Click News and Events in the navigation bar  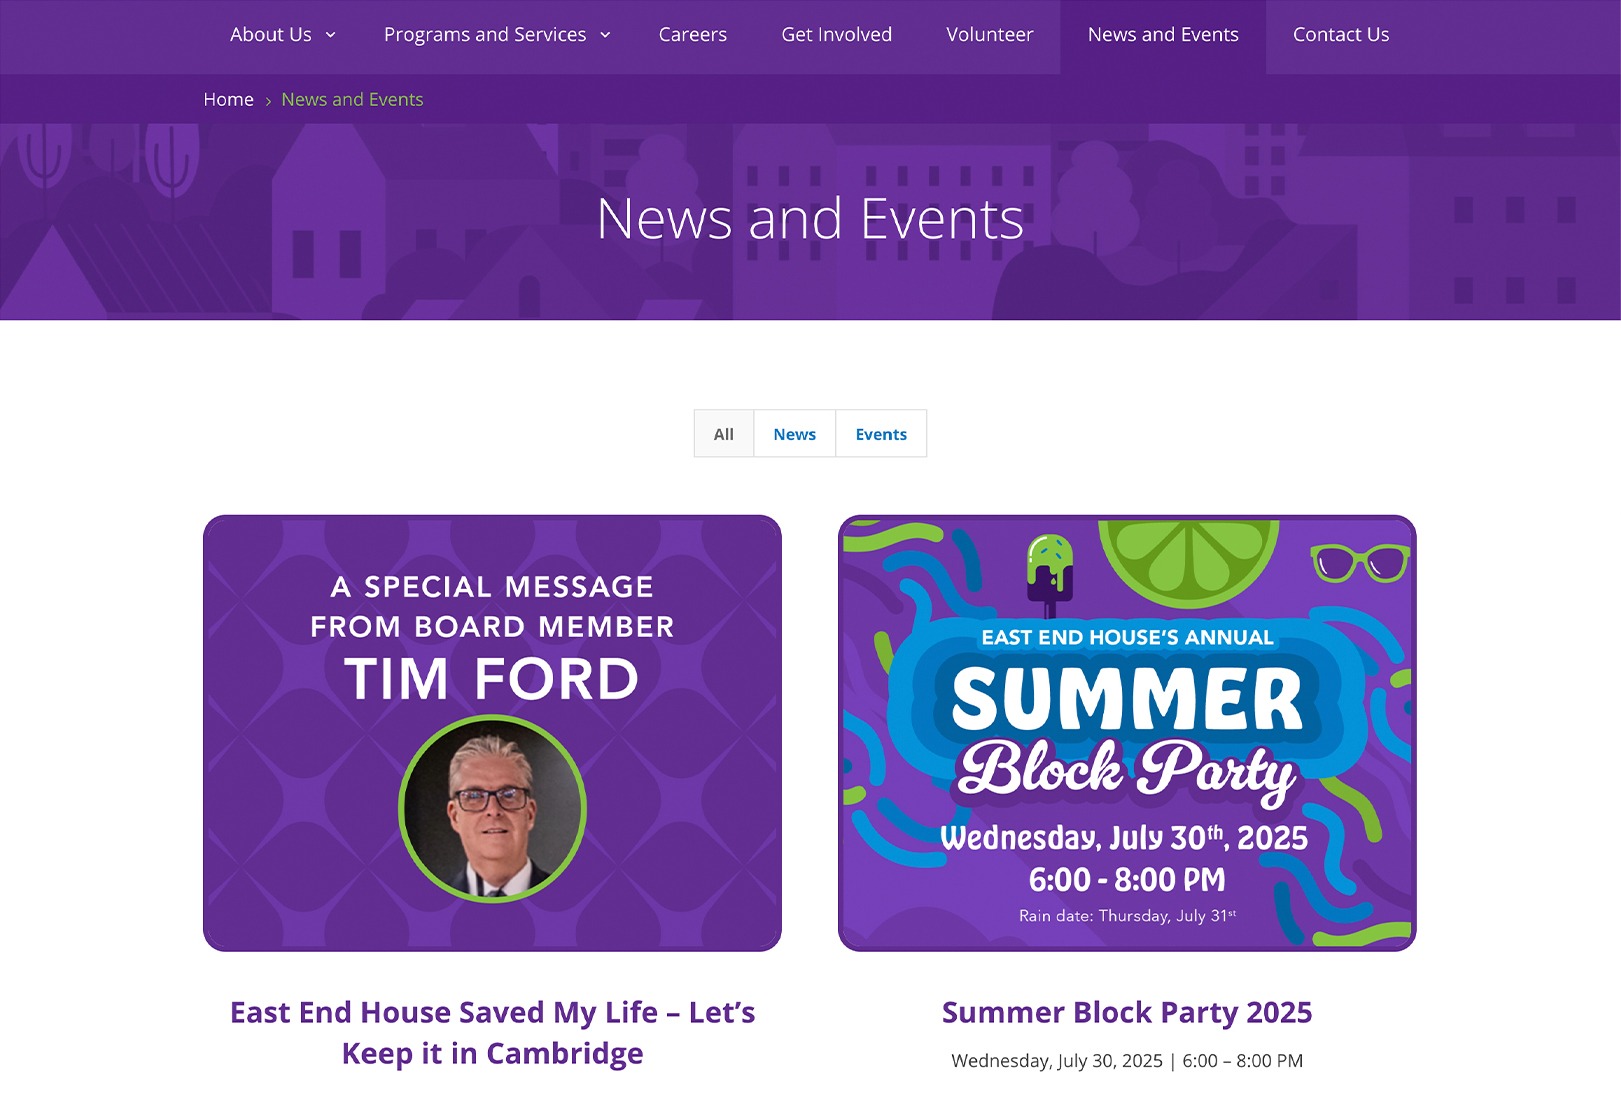(x=1162, y=35)
